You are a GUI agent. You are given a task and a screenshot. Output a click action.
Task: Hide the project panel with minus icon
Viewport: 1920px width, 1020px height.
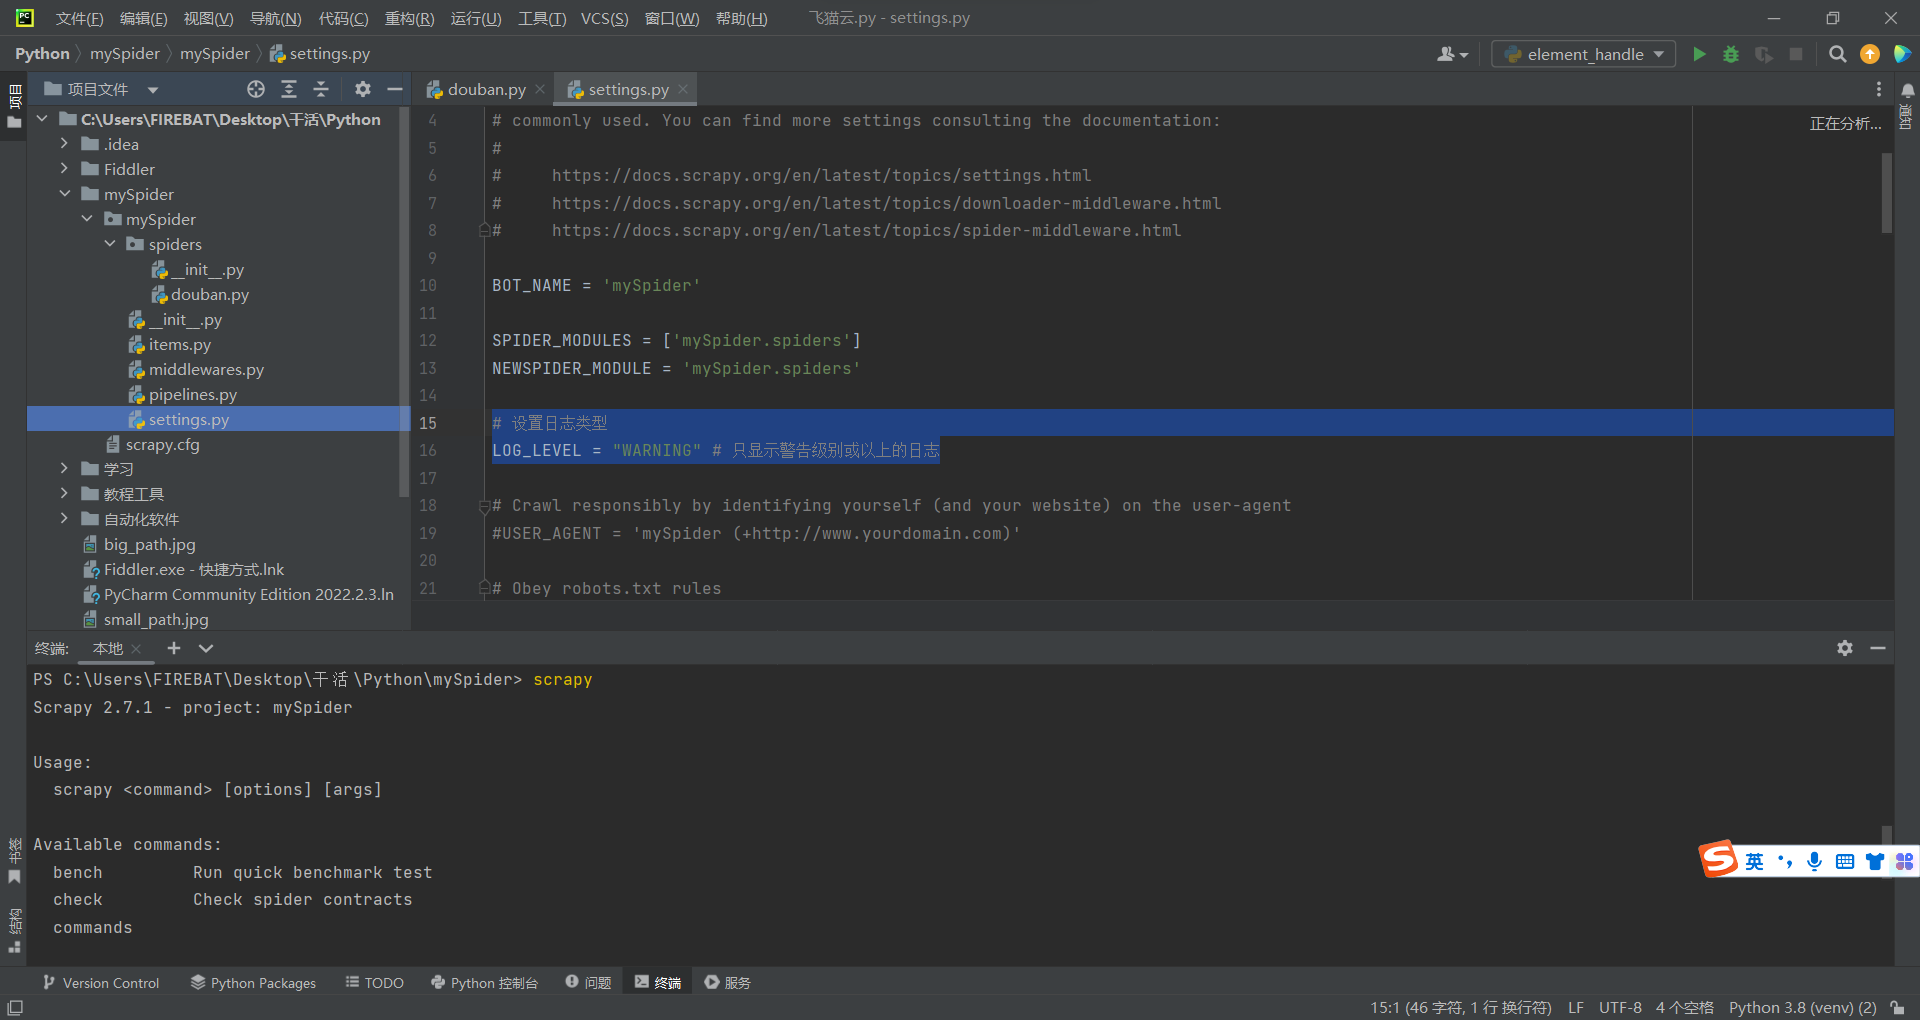tap(395, 89)
